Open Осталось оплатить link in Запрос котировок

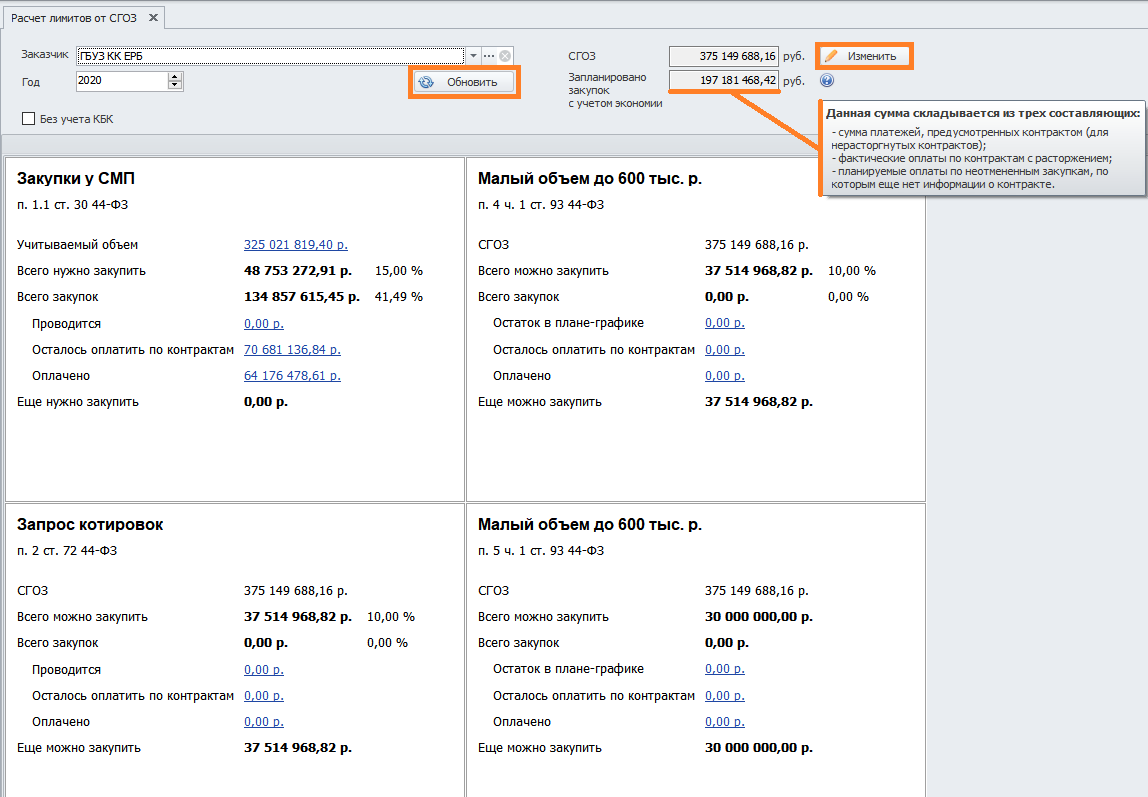pyautogui.click(x=264, y=696)
